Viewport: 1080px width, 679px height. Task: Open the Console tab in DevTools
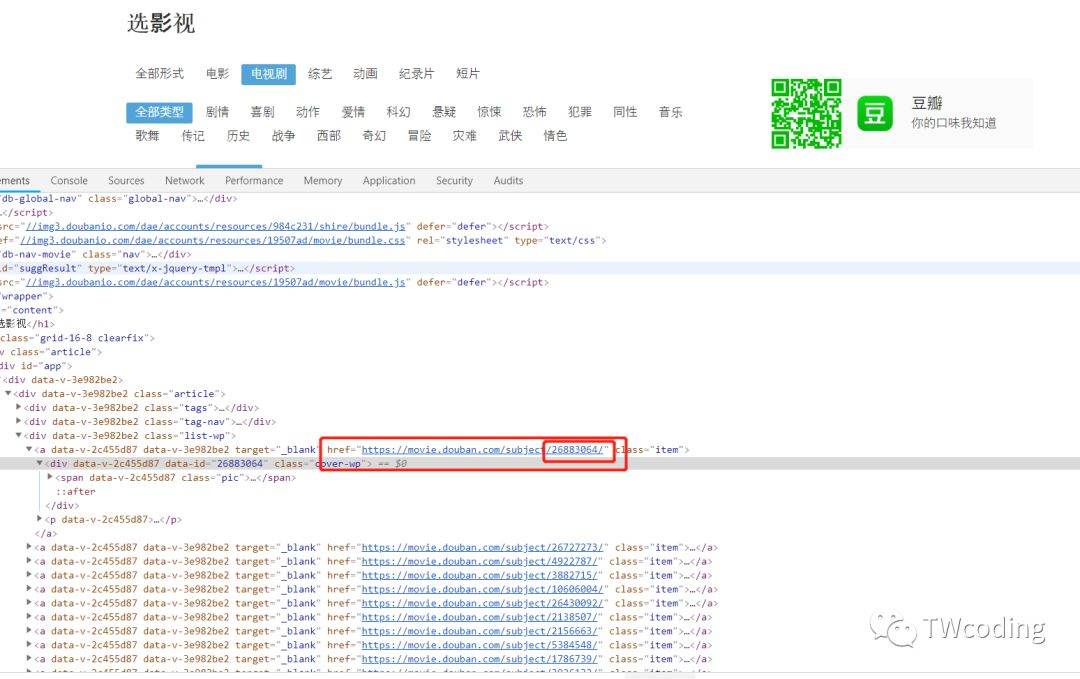click(69, 180)
